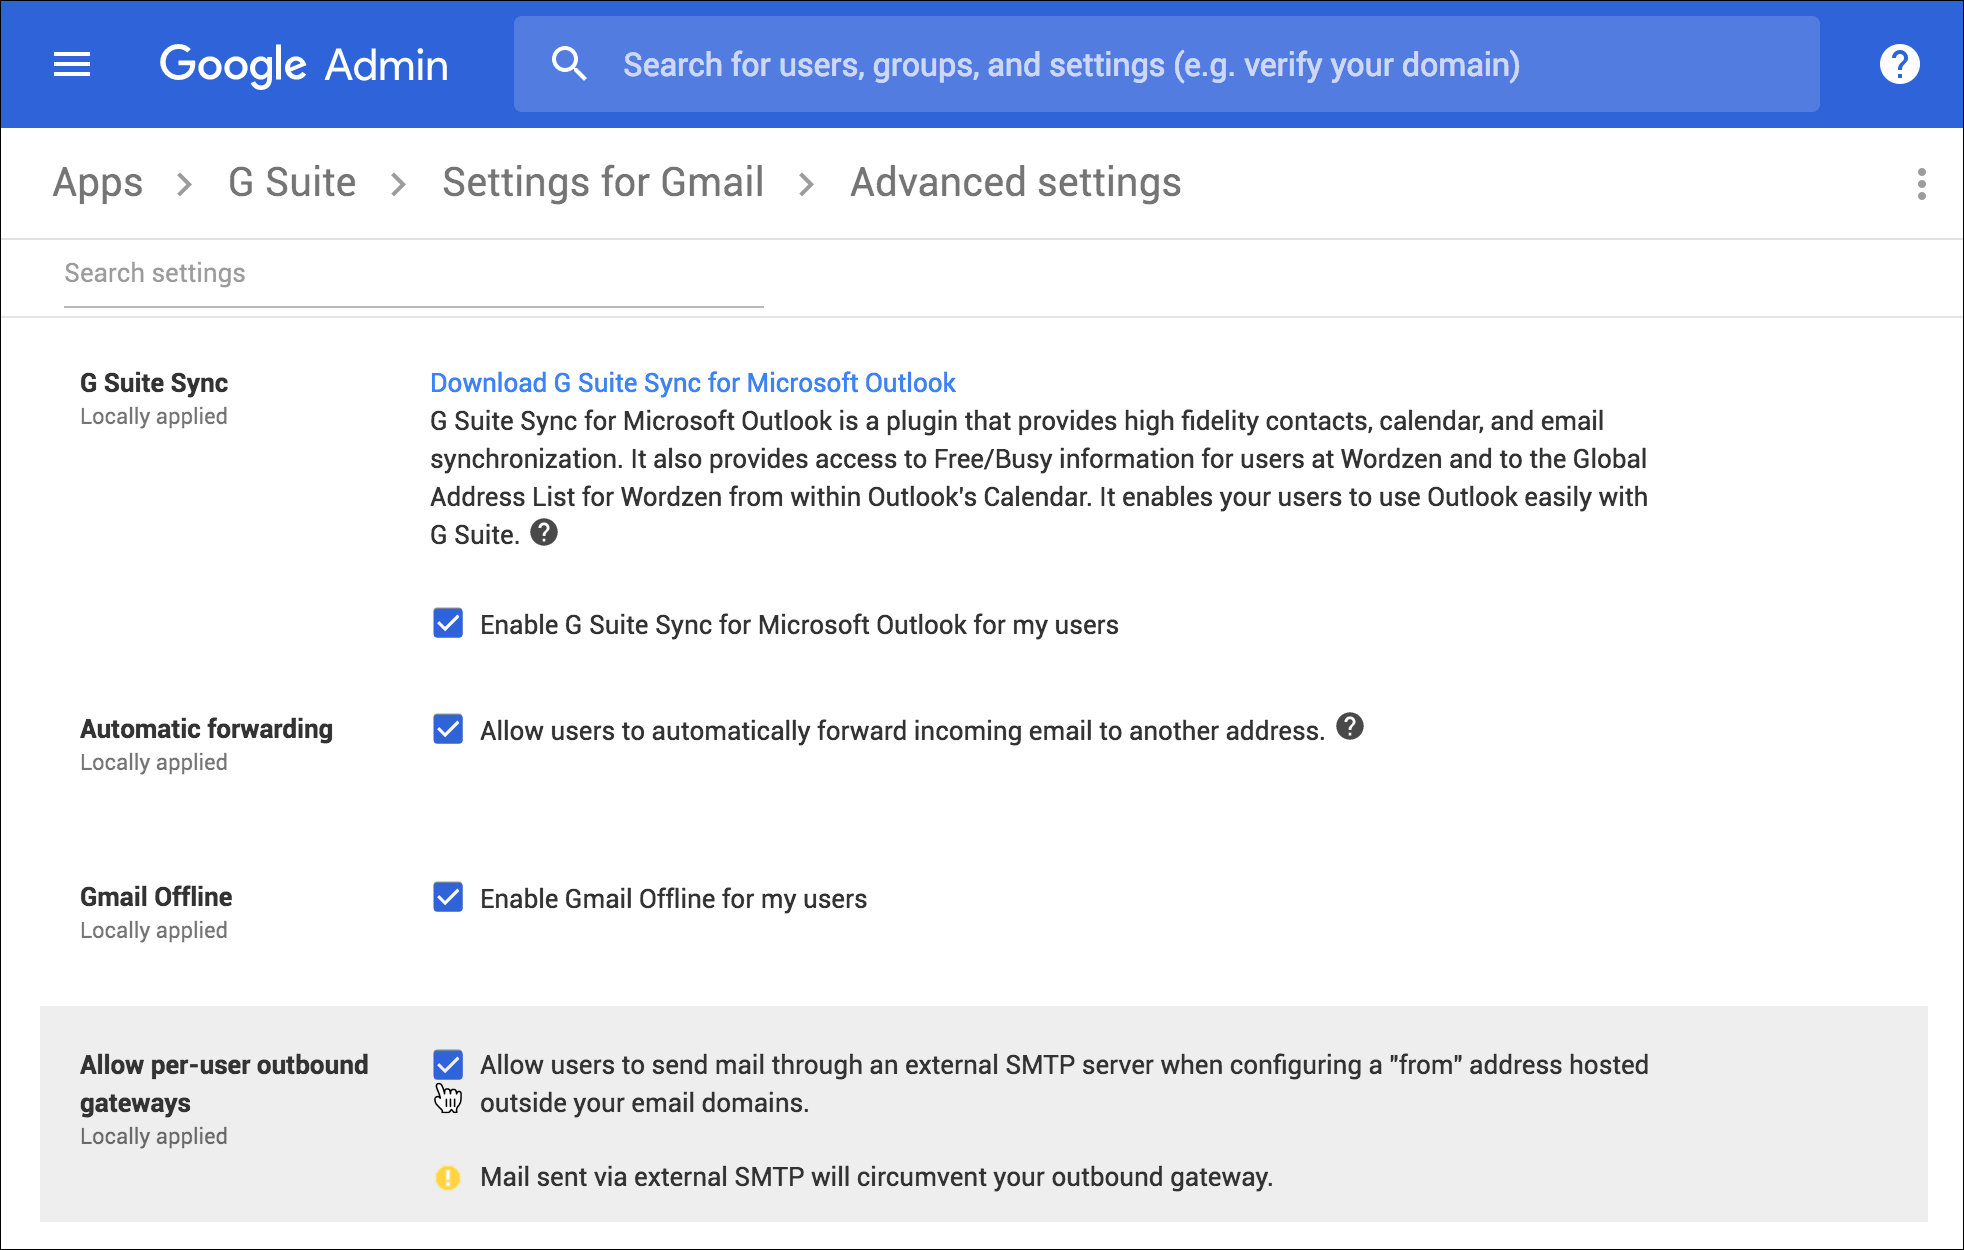This screenshot has width=1964, height=1250.
Task: Click Download G Suite Sync for Microsoft Outlook link
Action: click(x=694, y=382)
